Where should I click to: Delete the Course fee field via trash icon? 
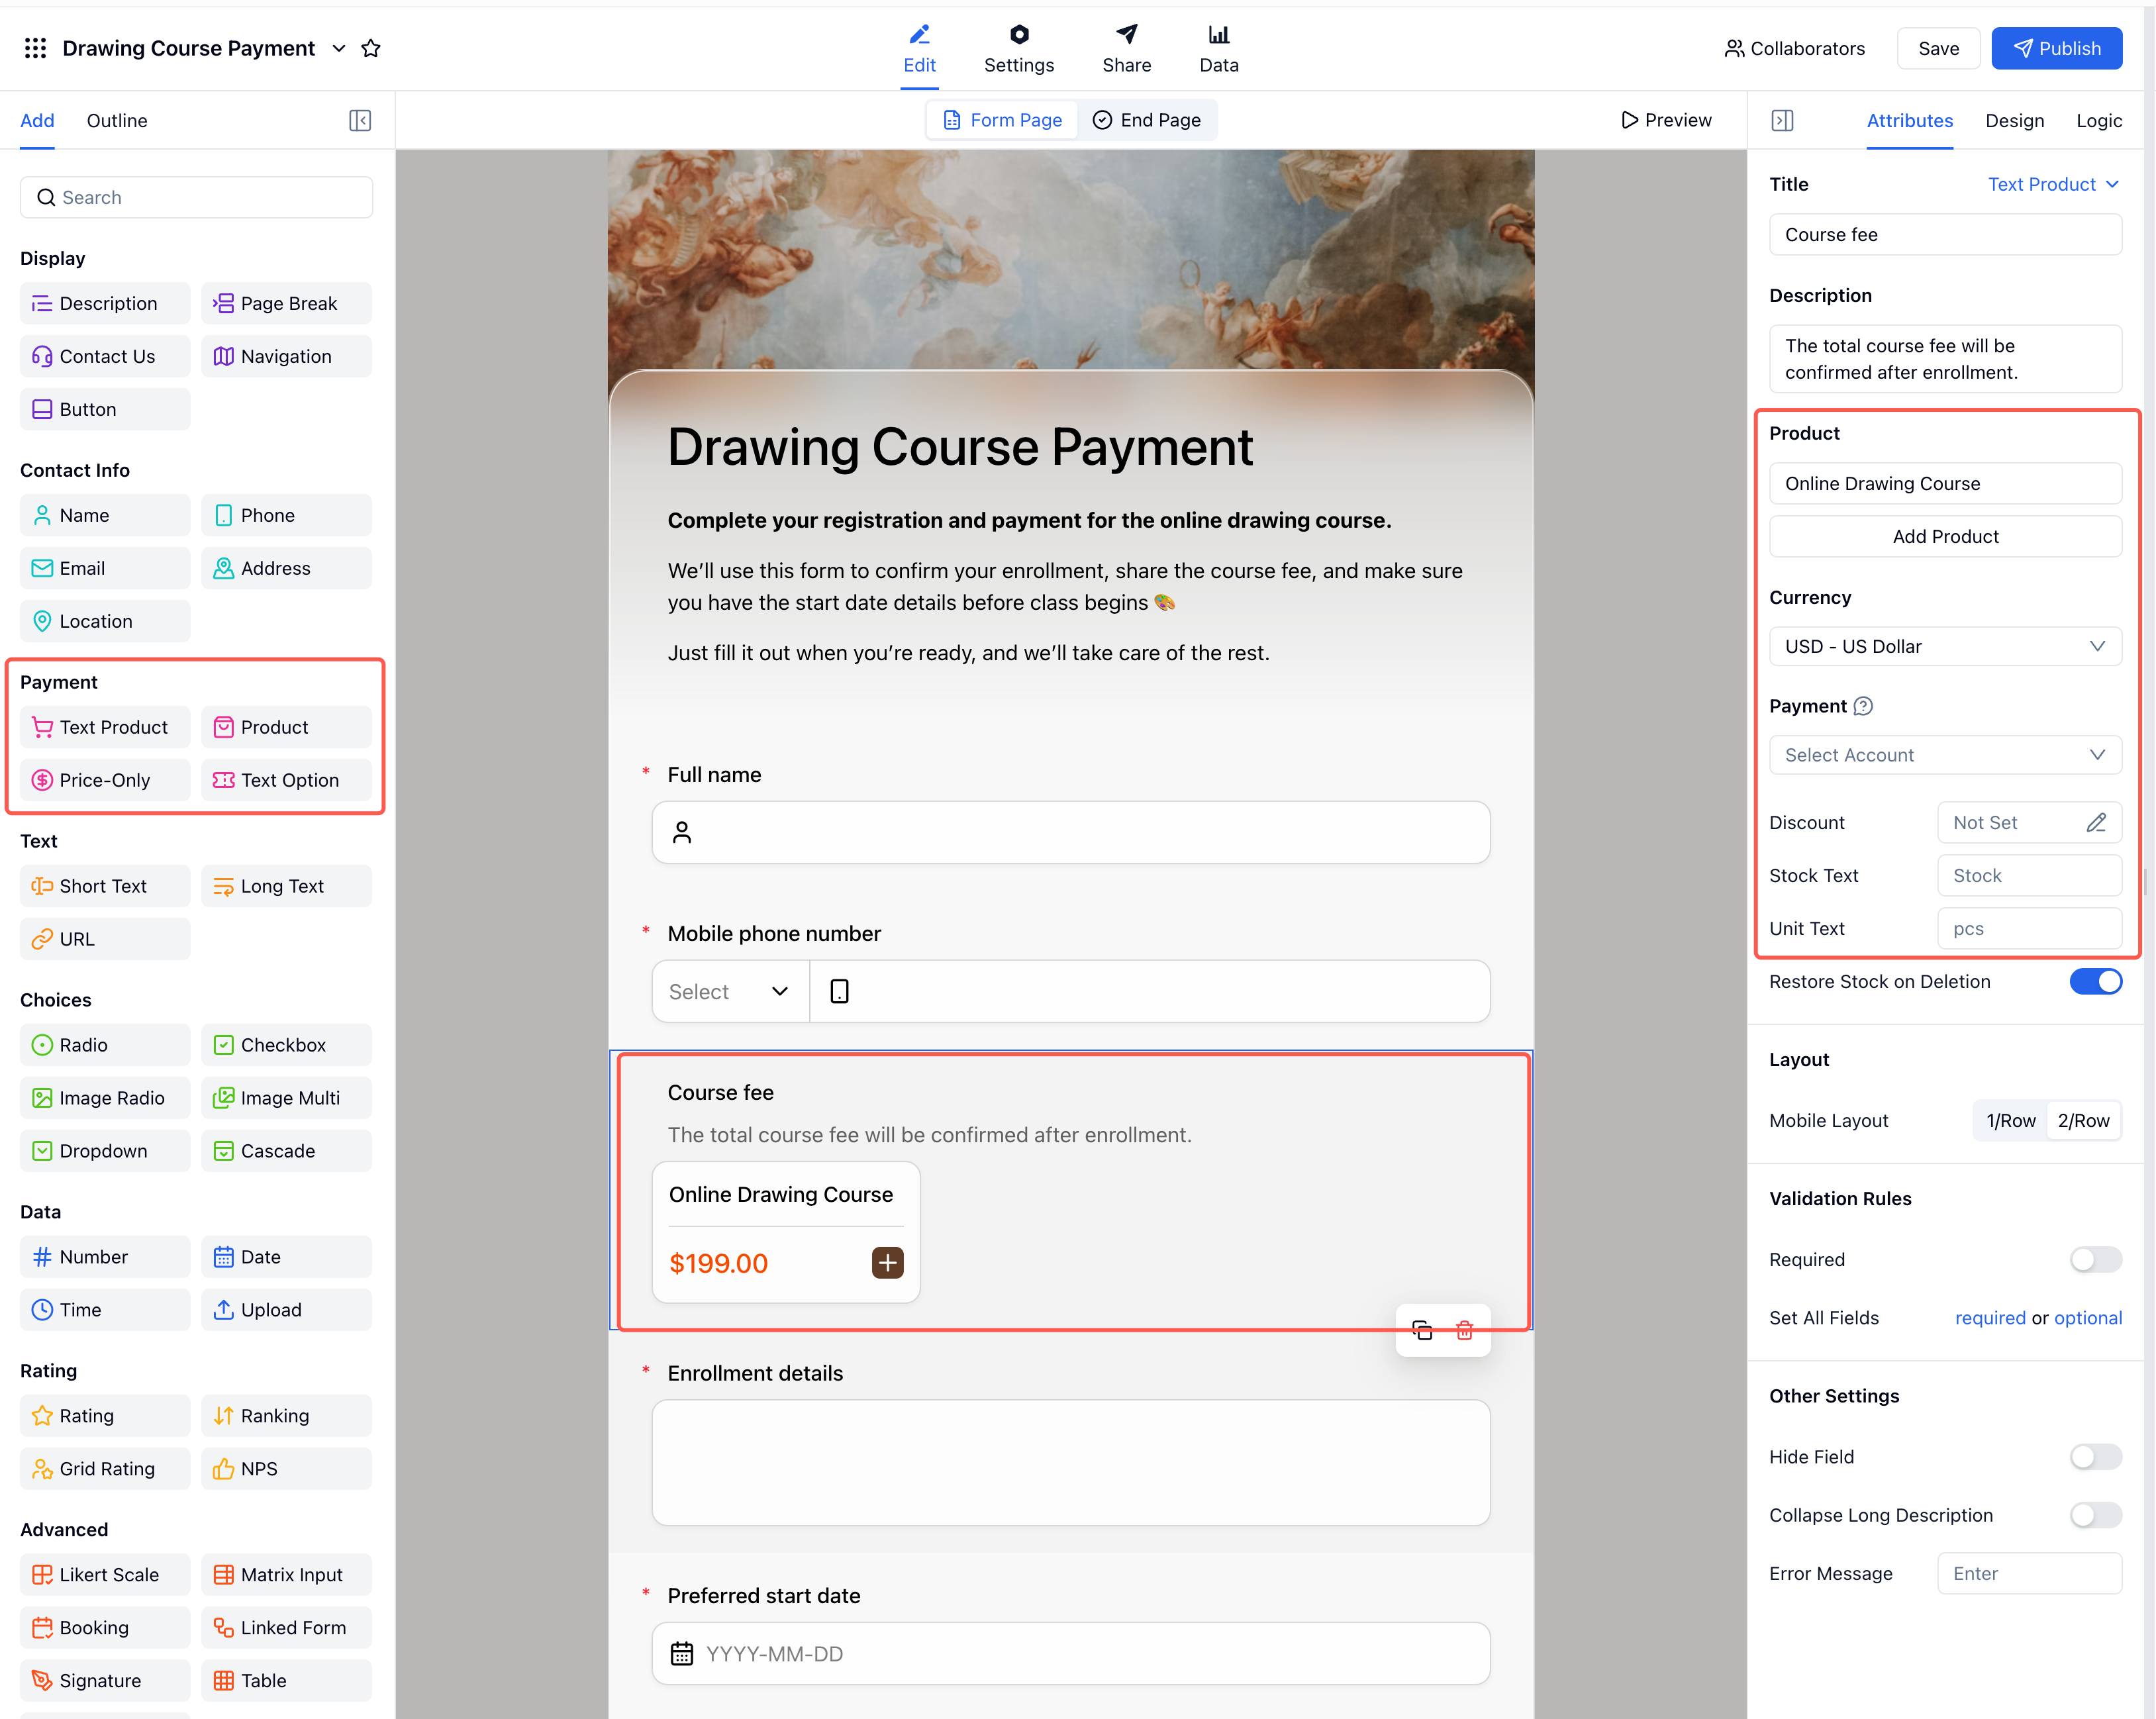[x=1464, y=1330]
